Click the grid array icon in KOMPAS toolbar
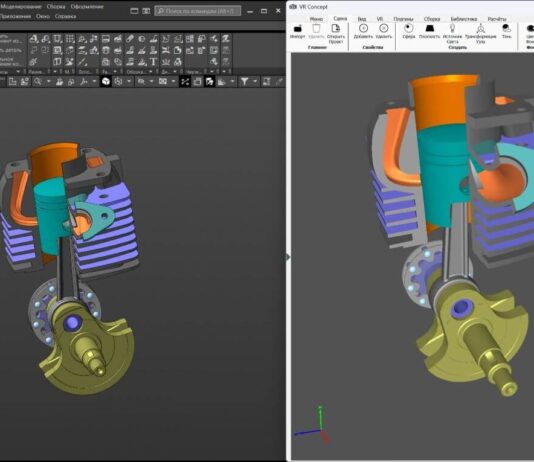The width and height of the screenshot is (534, 462). point(69,38)
